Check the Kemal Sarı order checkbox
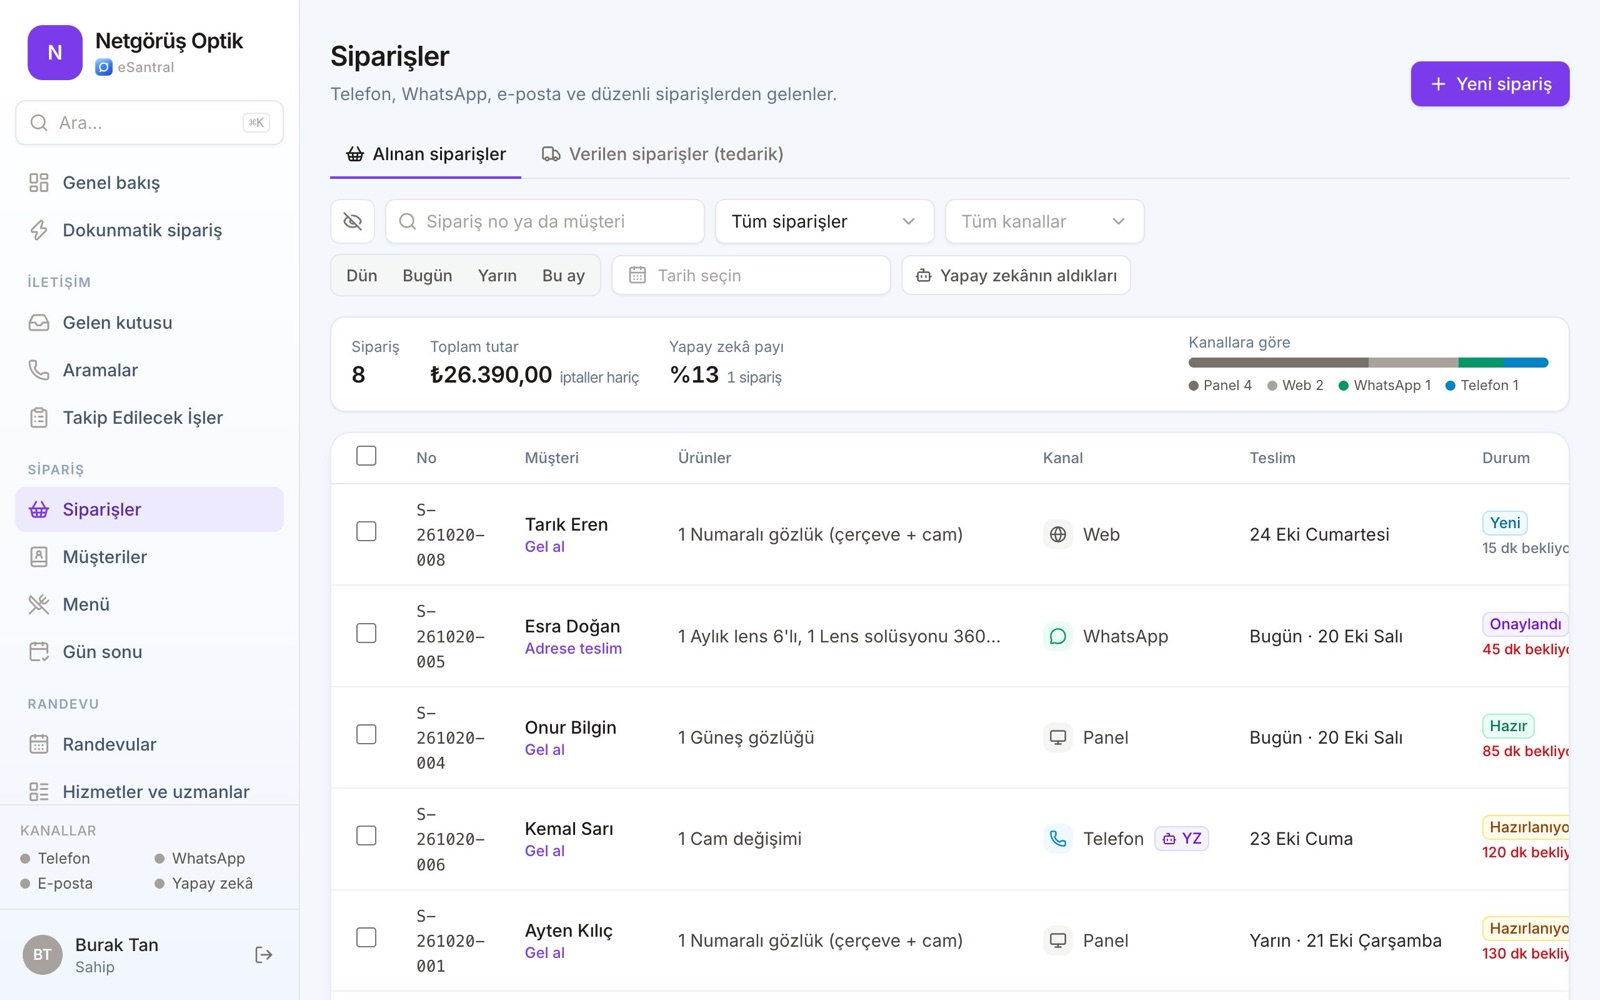Viewport: 1600px width, 1000px height. tap(366, 835)
